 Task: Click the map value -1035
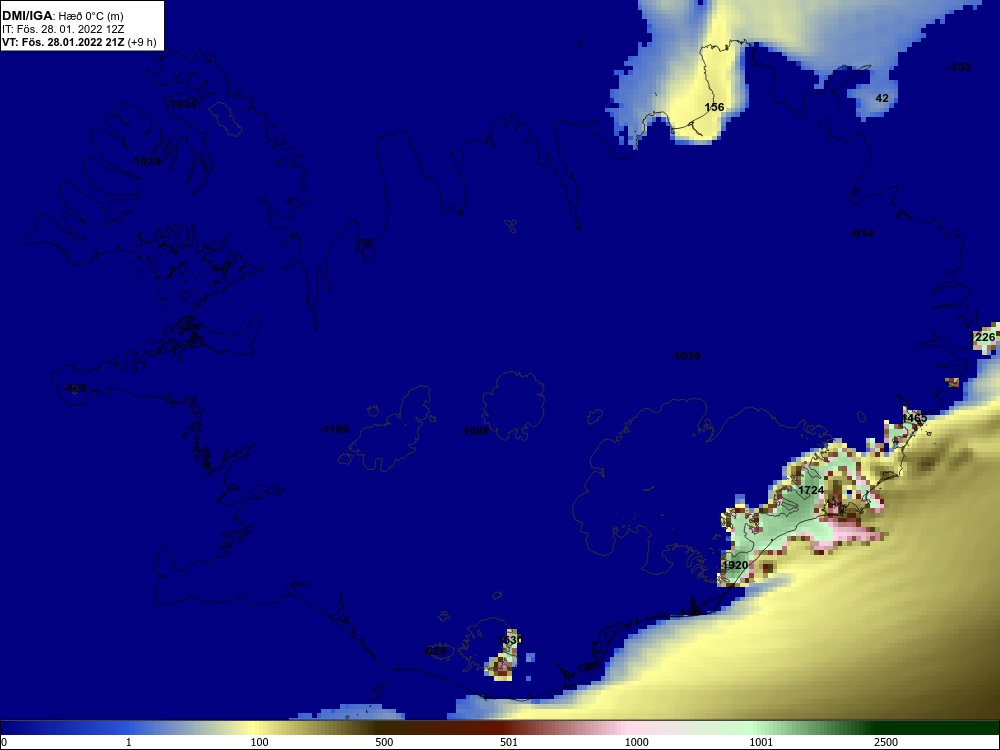[x=686, y=357]
